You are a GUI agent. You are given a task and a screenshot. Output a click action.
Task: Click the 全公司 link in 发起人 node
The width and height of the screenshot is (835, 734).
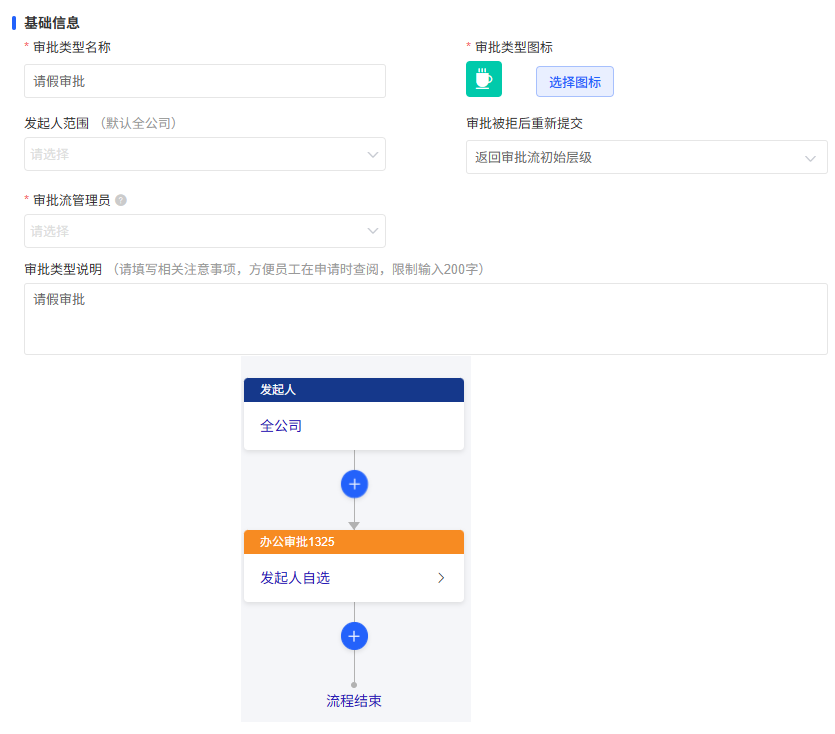click(282, 425)
